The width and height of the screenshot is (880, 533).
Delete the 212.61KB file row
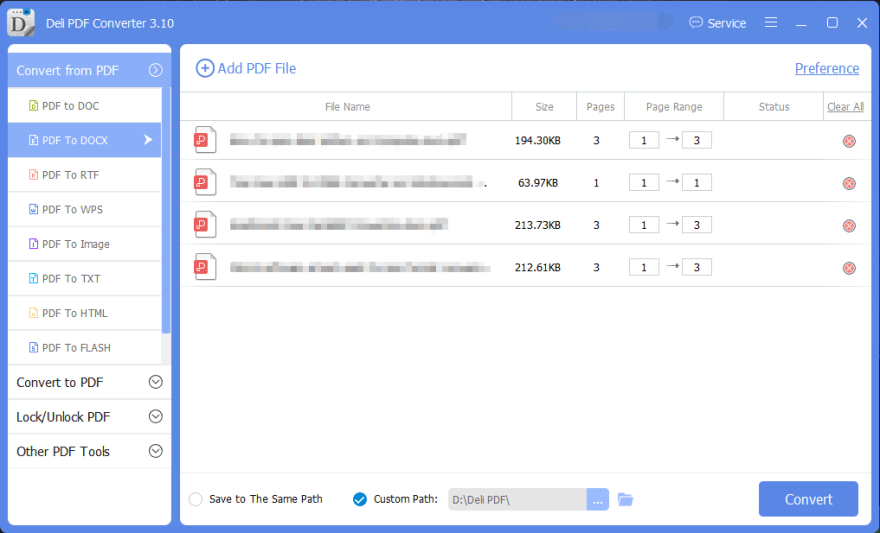[x=849, y=268]
